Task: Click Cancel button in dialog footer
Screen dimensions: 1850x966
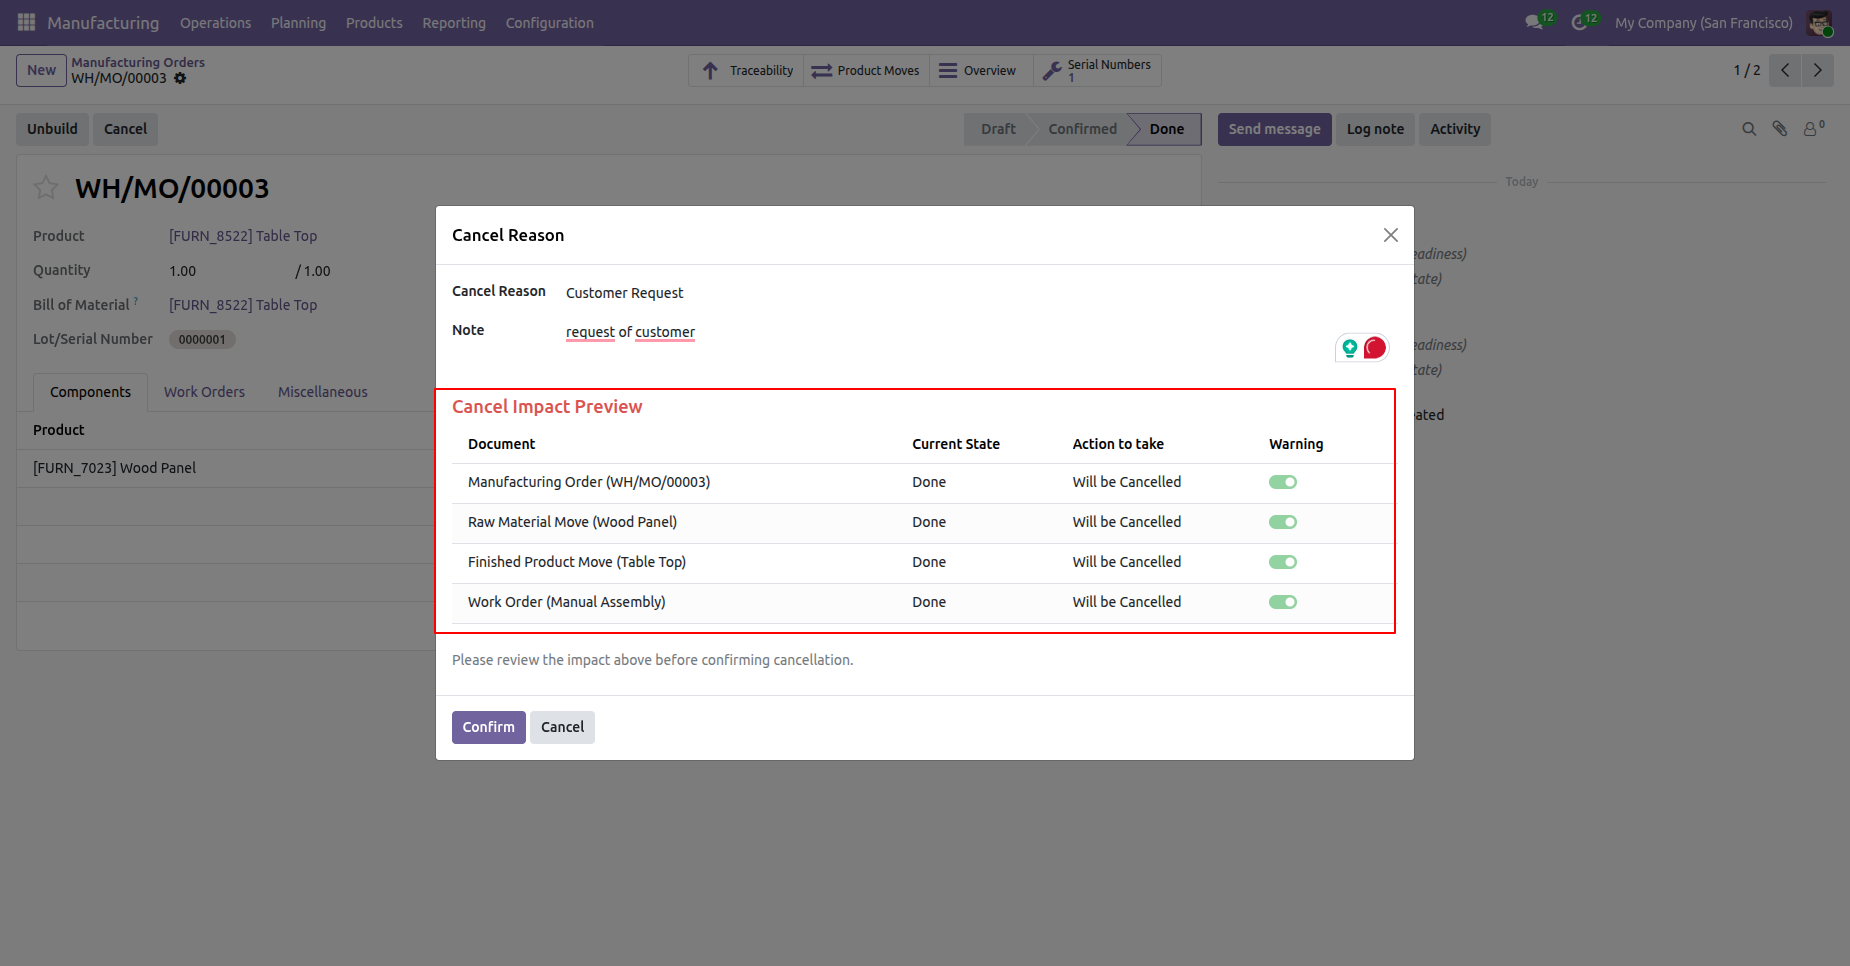Action: click(x=562, y=727)
